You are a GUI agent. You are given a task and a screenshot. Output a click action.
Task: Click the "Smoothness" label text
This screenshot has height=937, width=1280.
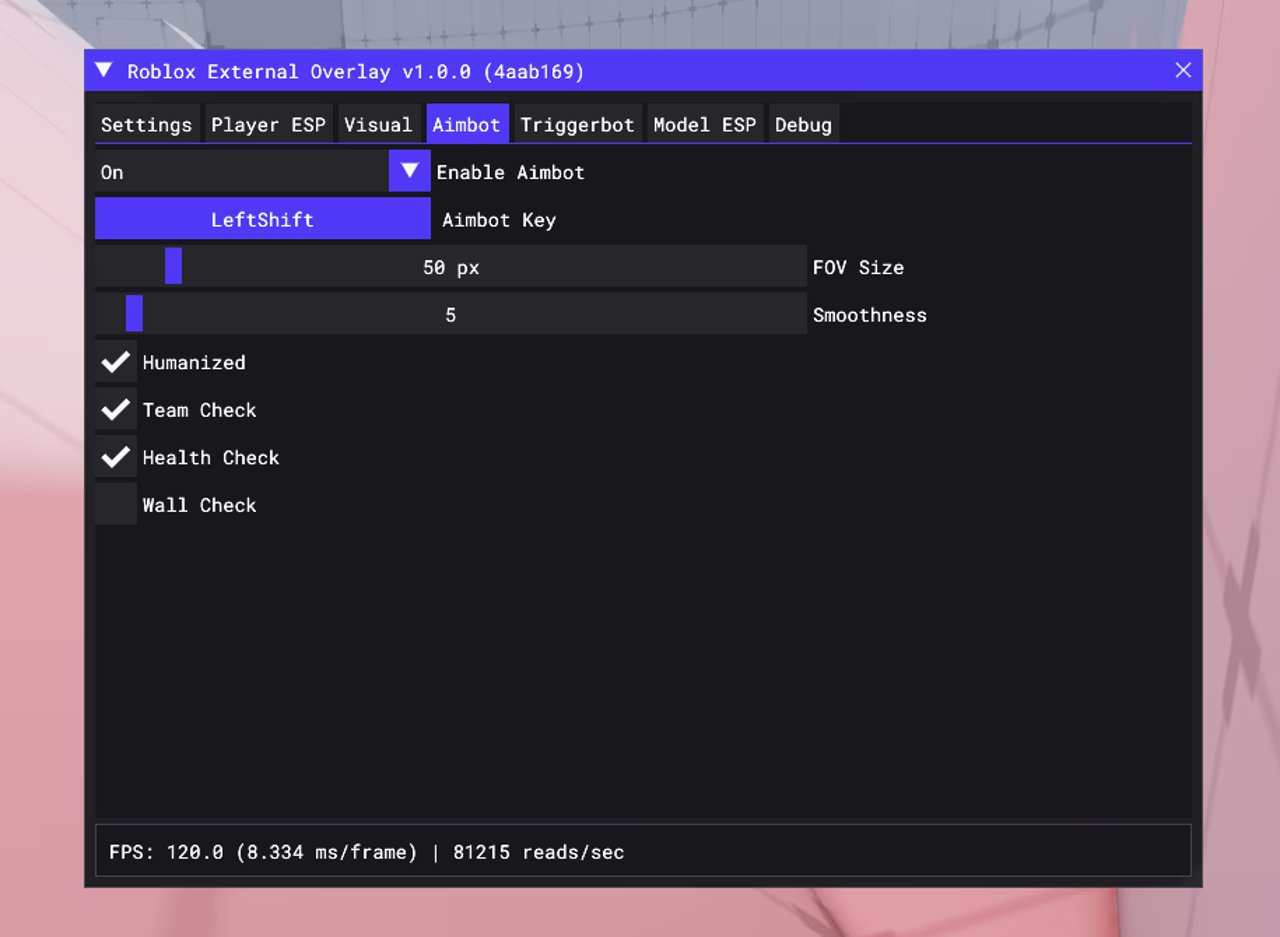click(x=869, y=315)
